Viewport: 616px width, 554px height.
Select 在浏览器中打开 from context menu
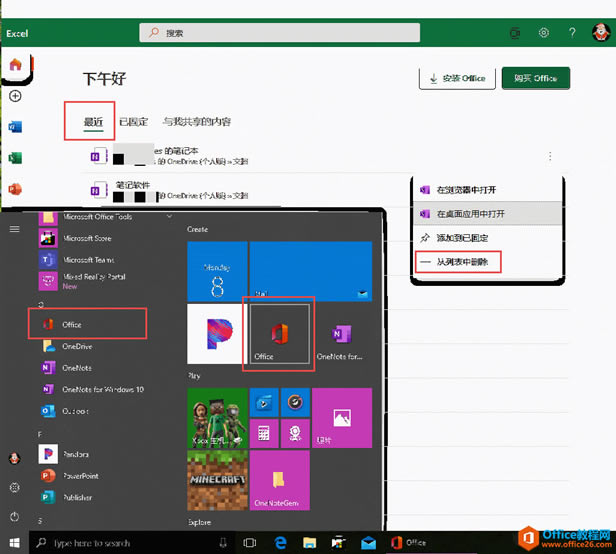pyautogui.click(x=487, y=190)
